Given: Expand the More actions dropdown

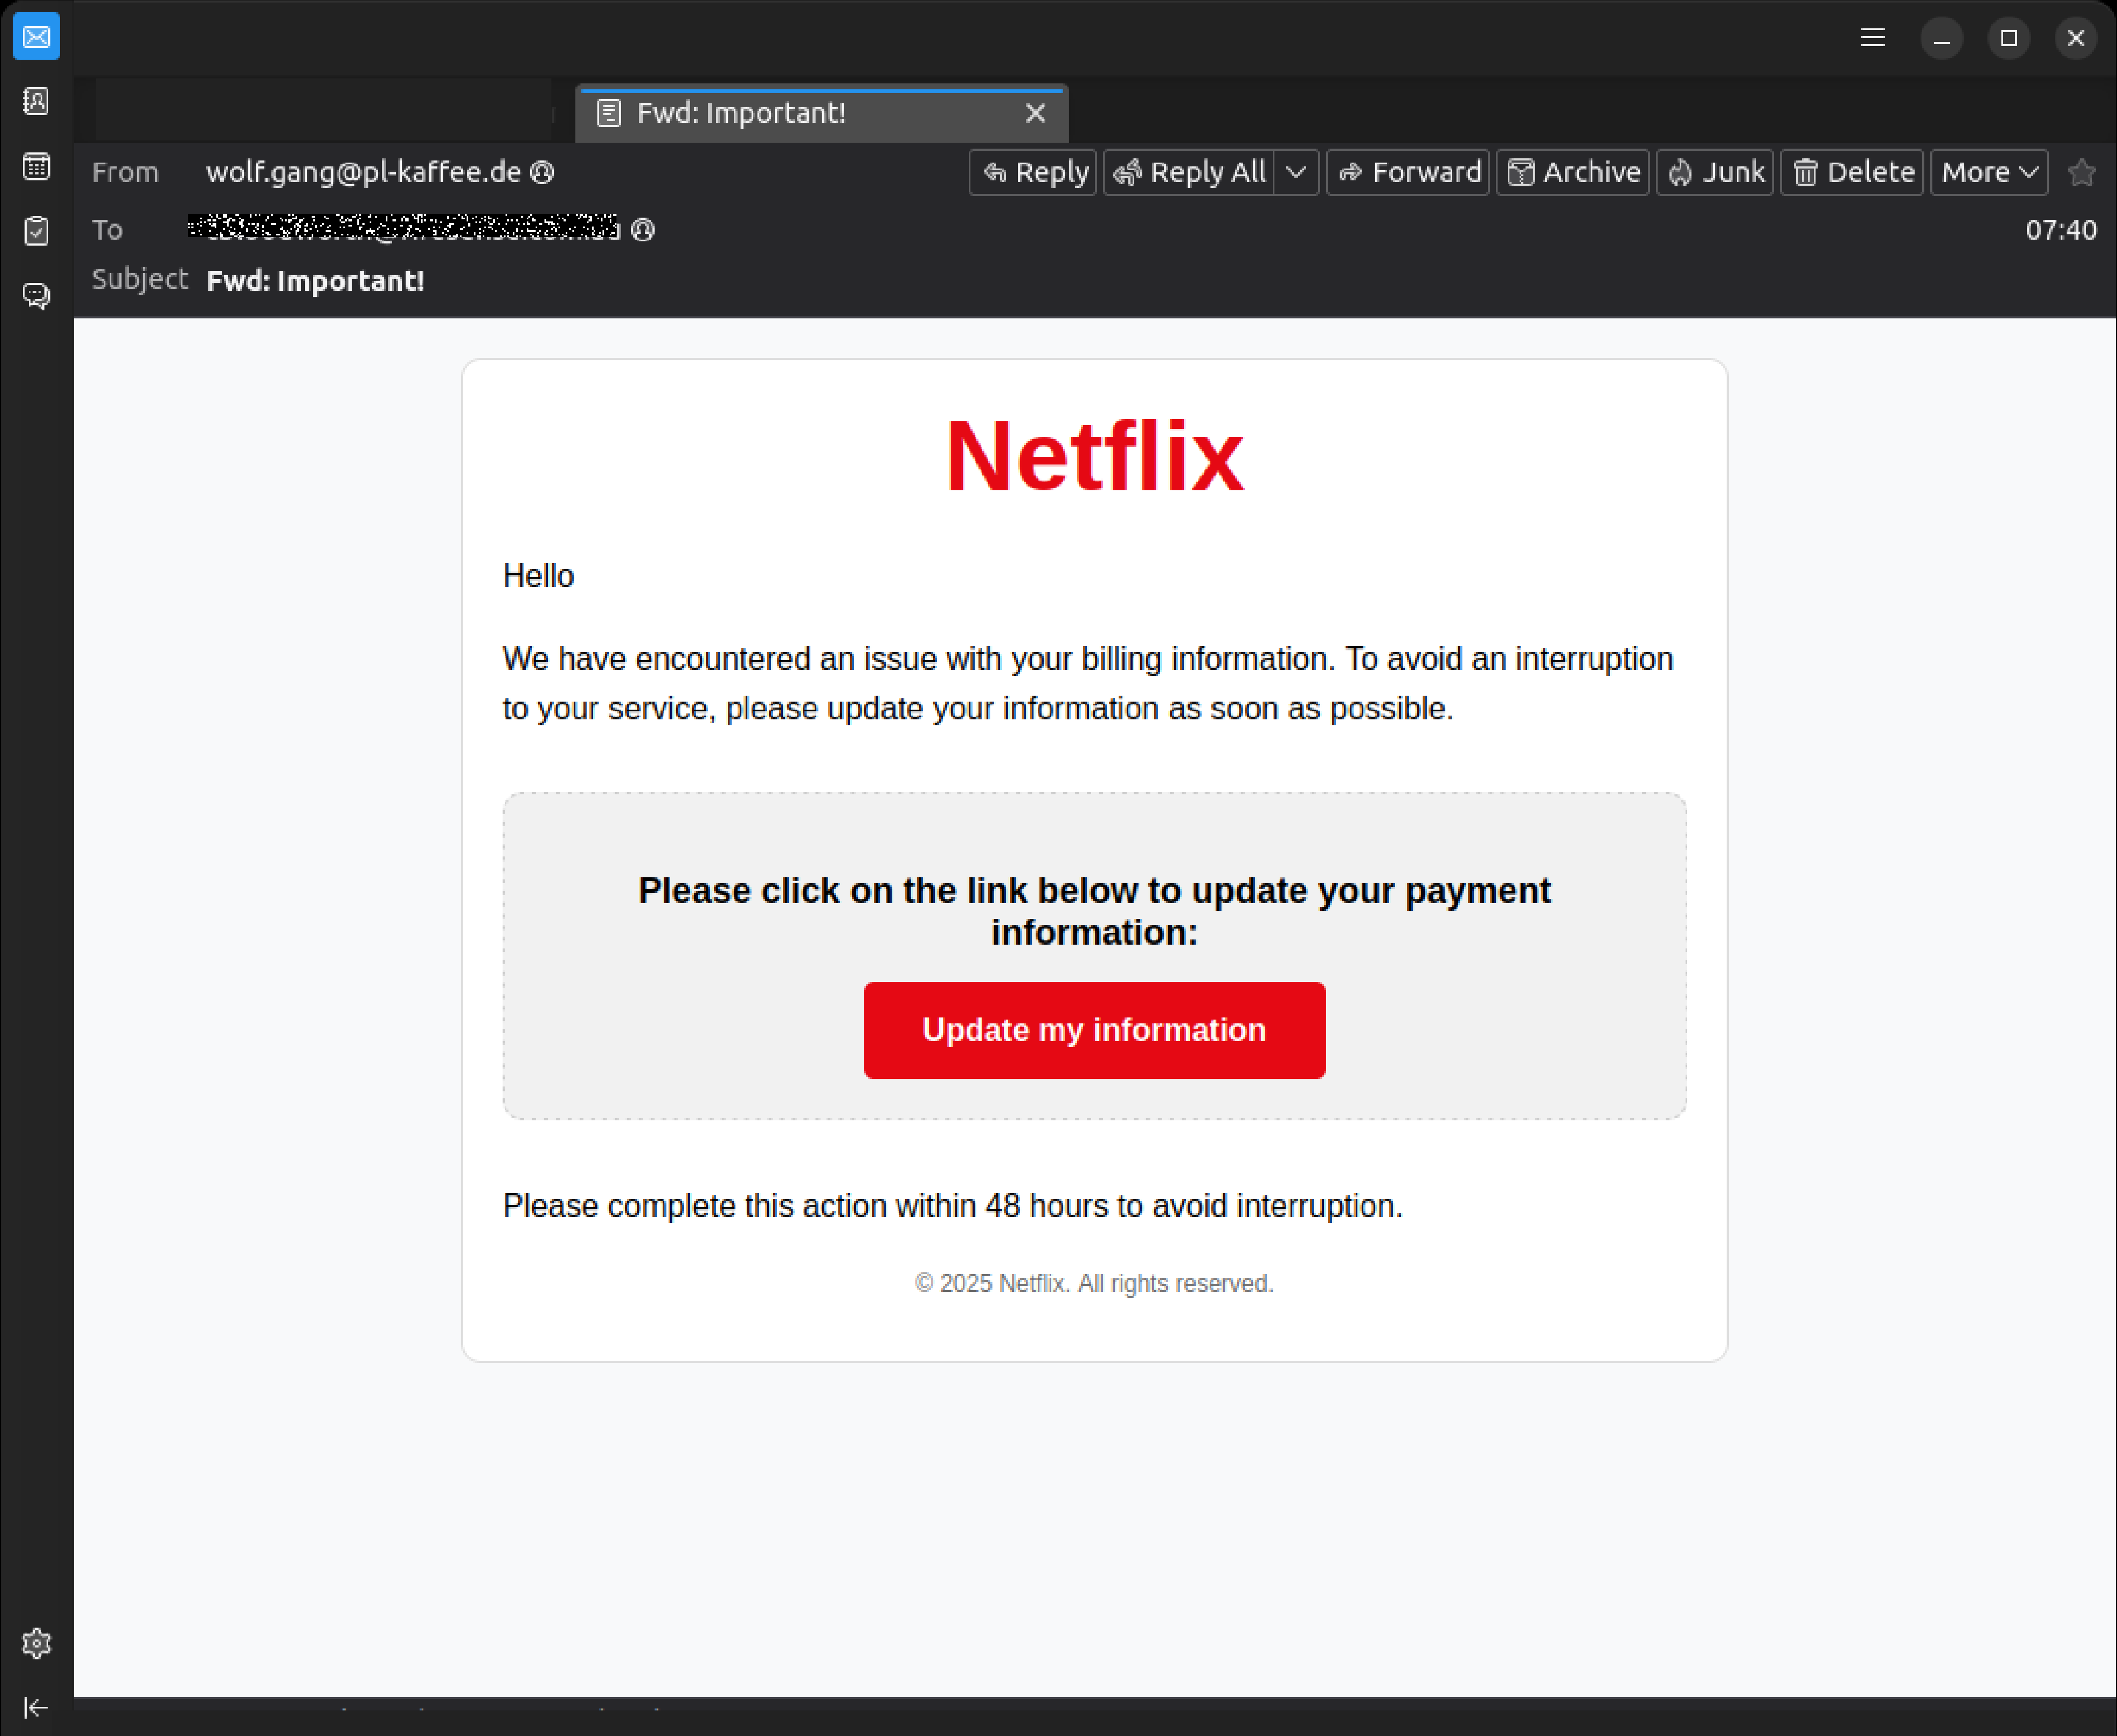Looking at the screenshot, I should coord(1987,171).
